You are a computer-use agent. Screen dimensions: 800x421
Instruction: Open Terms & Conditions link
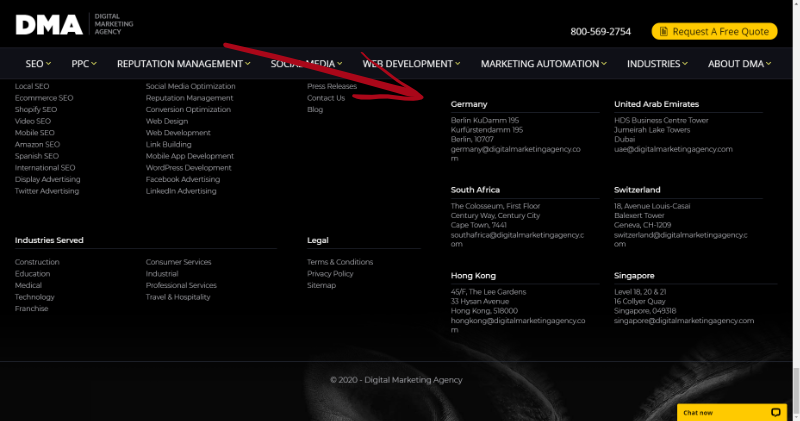(340, 262)
